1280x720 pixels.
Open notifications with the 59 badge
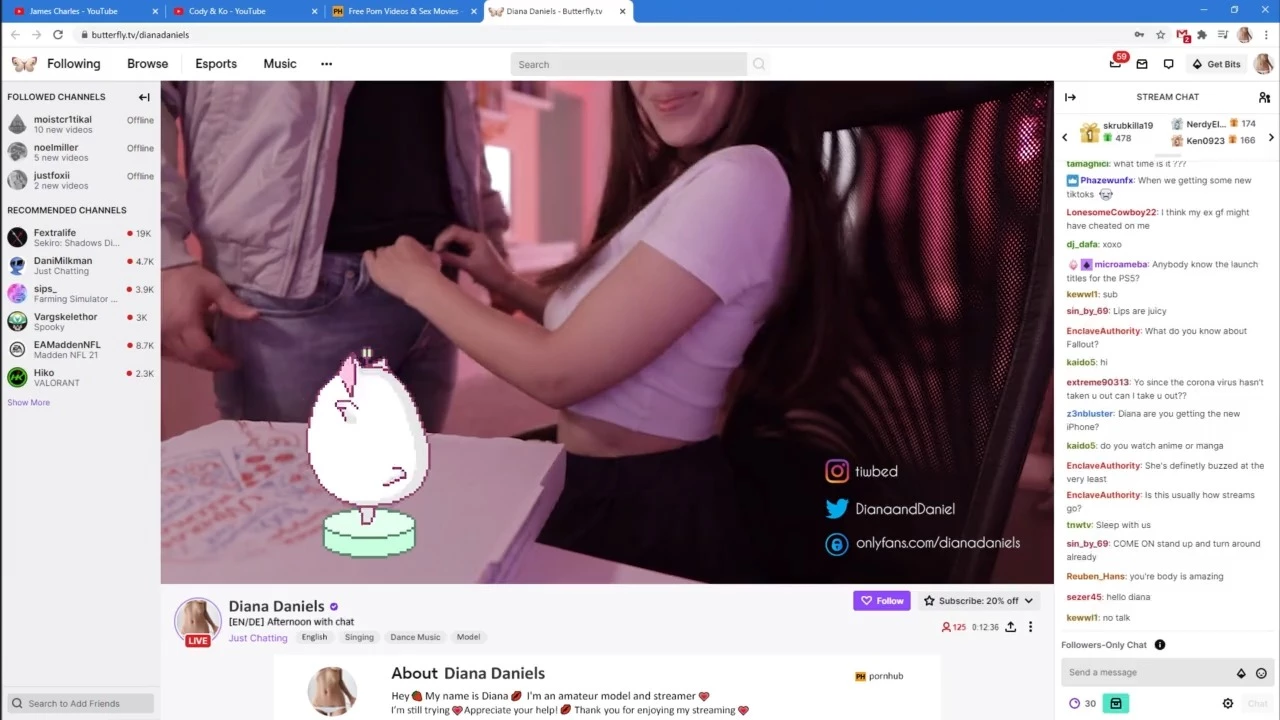click(x=1116, y=63)
